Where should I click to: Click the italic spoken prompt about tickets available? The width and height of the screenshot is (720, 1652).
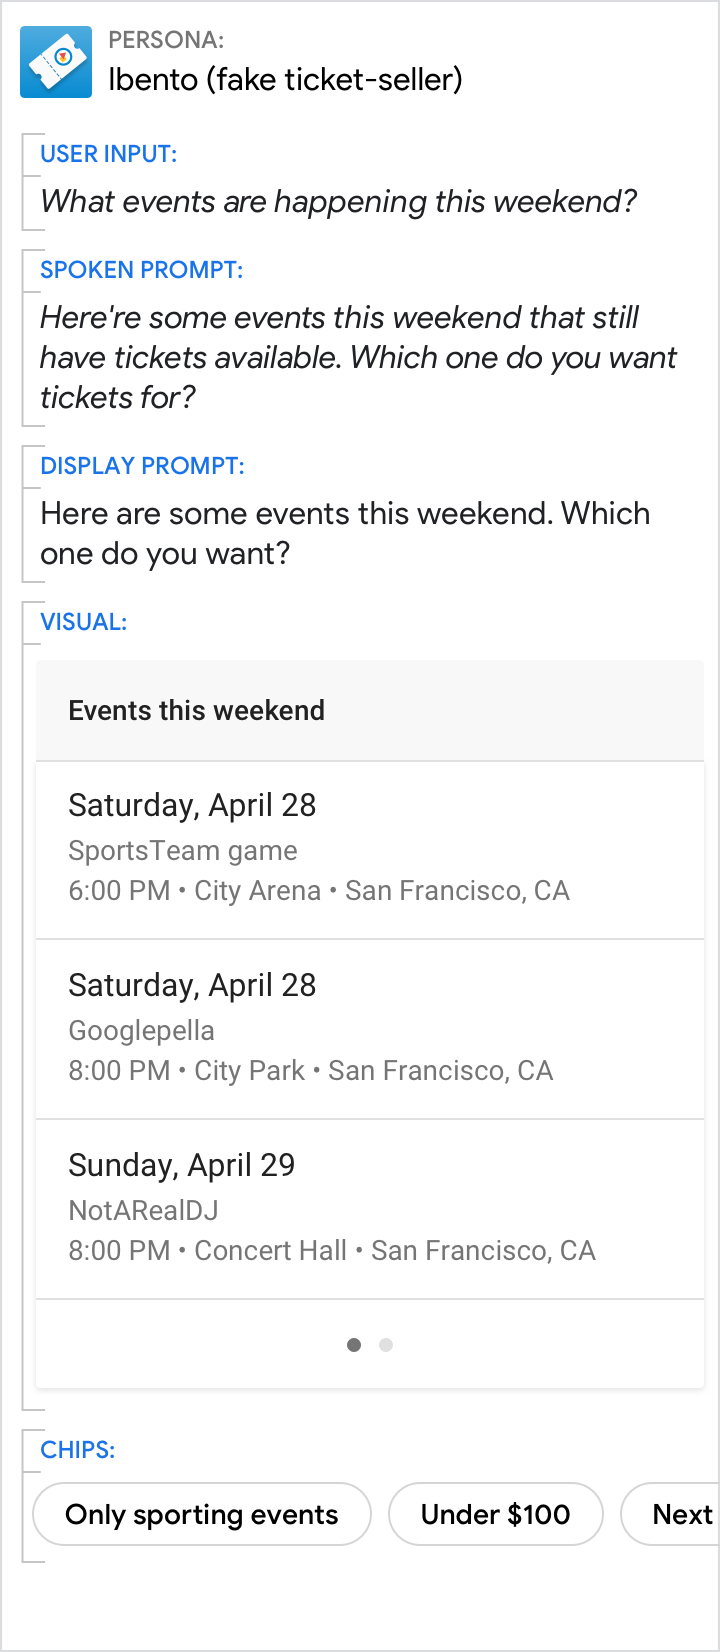[358, 358]
